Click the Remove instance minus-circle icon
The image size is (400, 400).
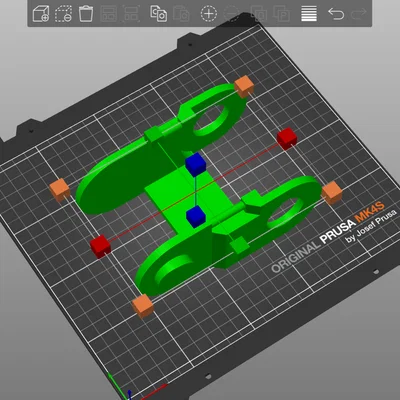pyautogui.click(x=232, y=14)
